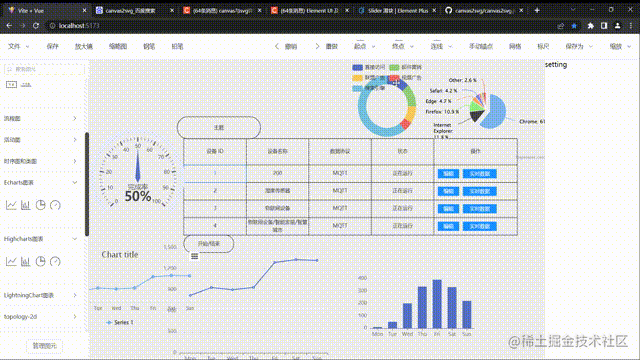Click 实时数据 button in device row 1
The height and width of the screenshot is (360, 640).
tap(480, 173)
